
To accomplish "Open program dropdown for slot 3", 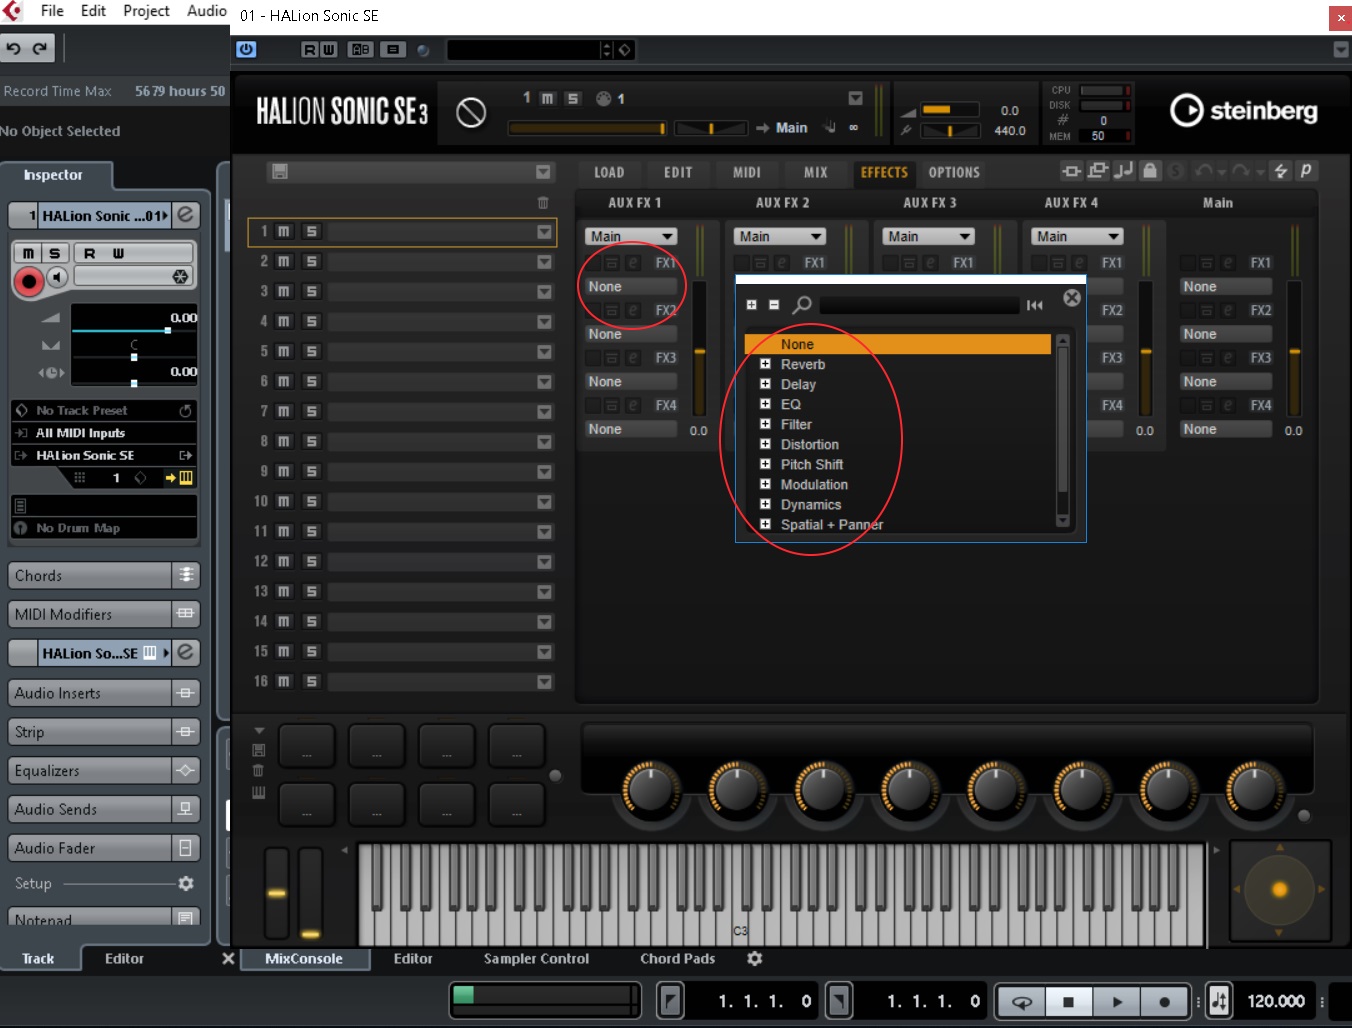I will coord(544,292).
